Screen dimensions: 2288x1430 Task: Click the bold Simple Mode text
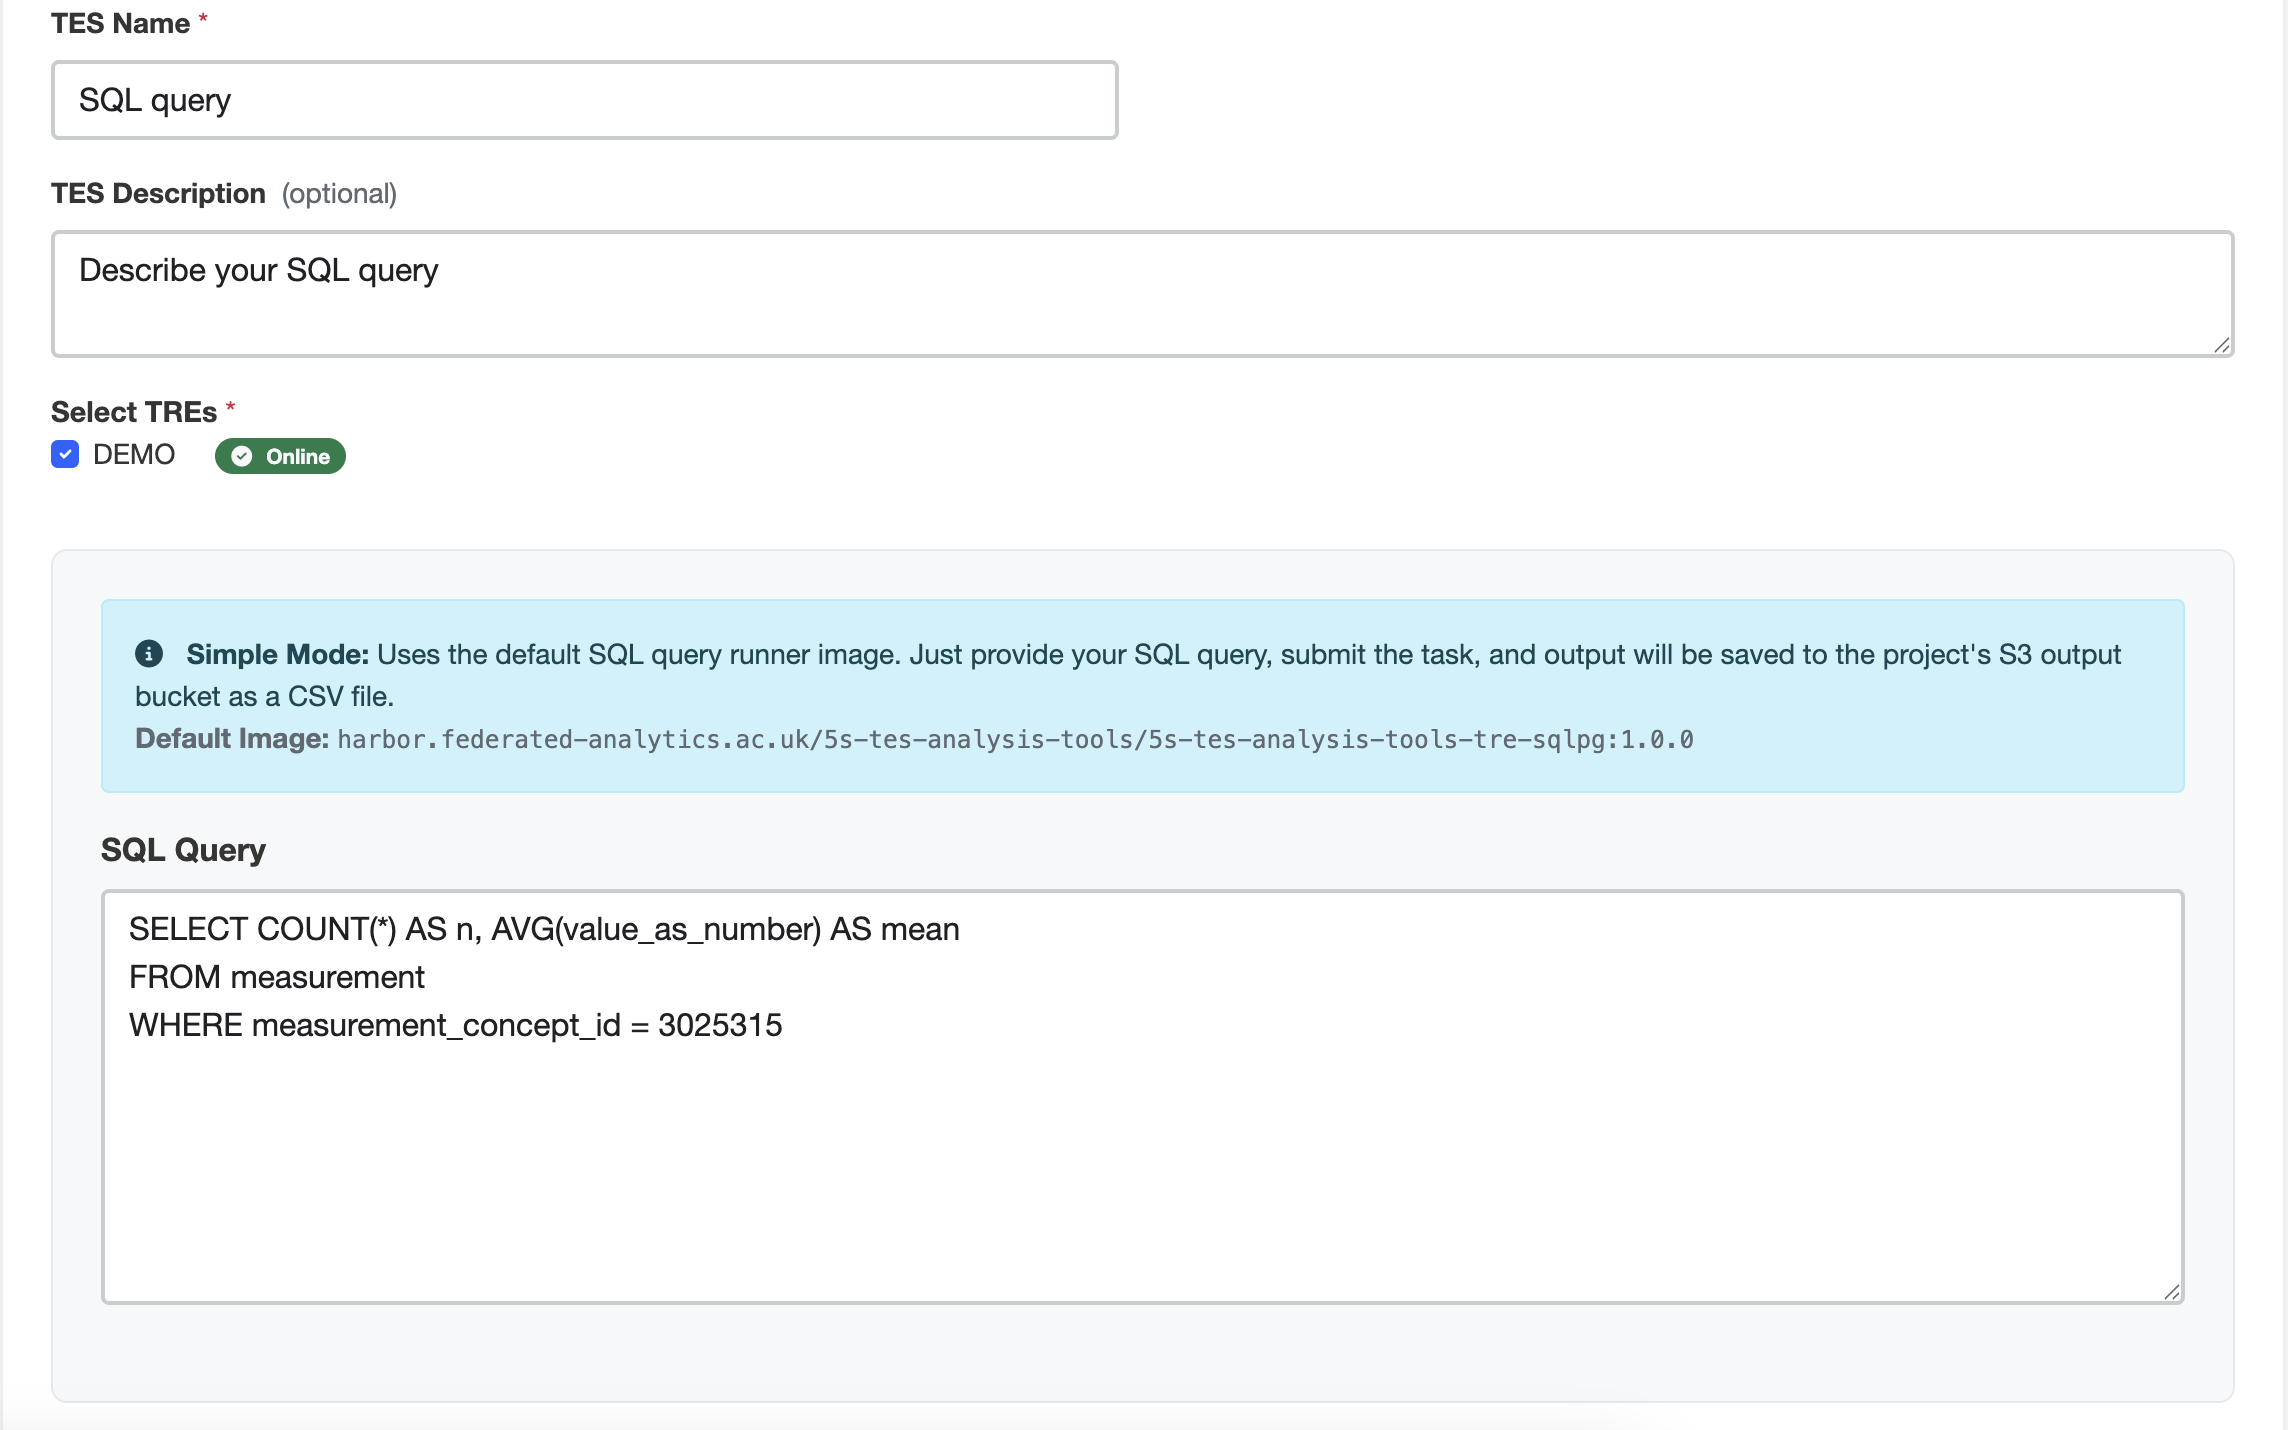click(x=277, y=654)
